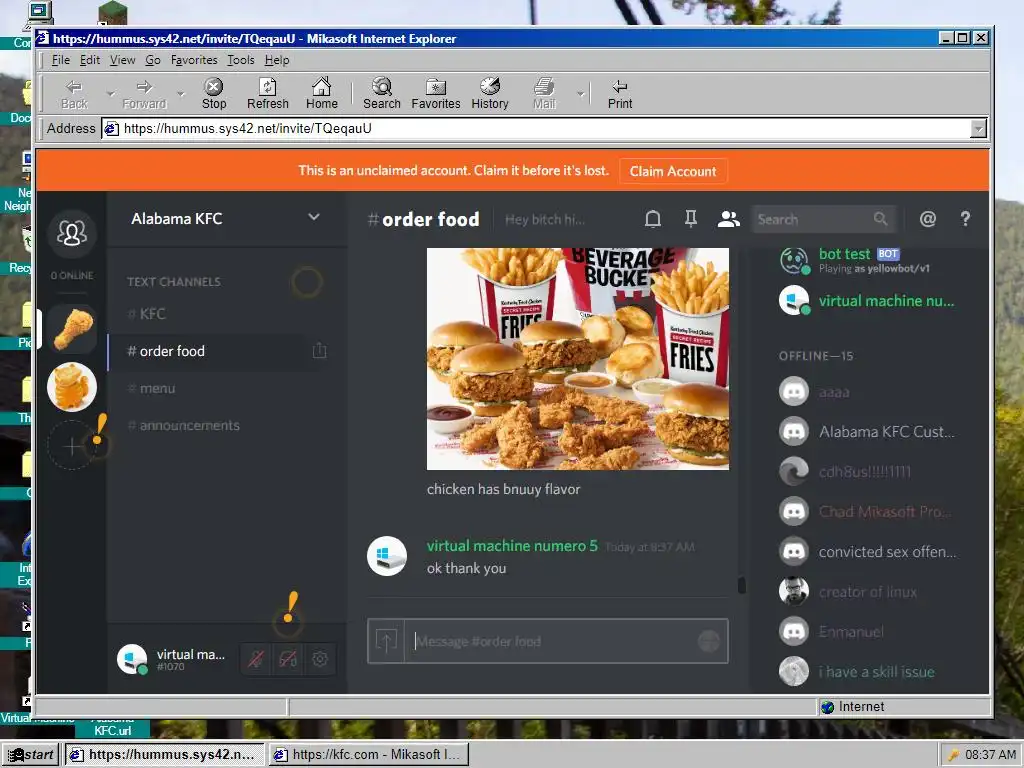
Task: Select offline member aaaa
Action: 867,392
